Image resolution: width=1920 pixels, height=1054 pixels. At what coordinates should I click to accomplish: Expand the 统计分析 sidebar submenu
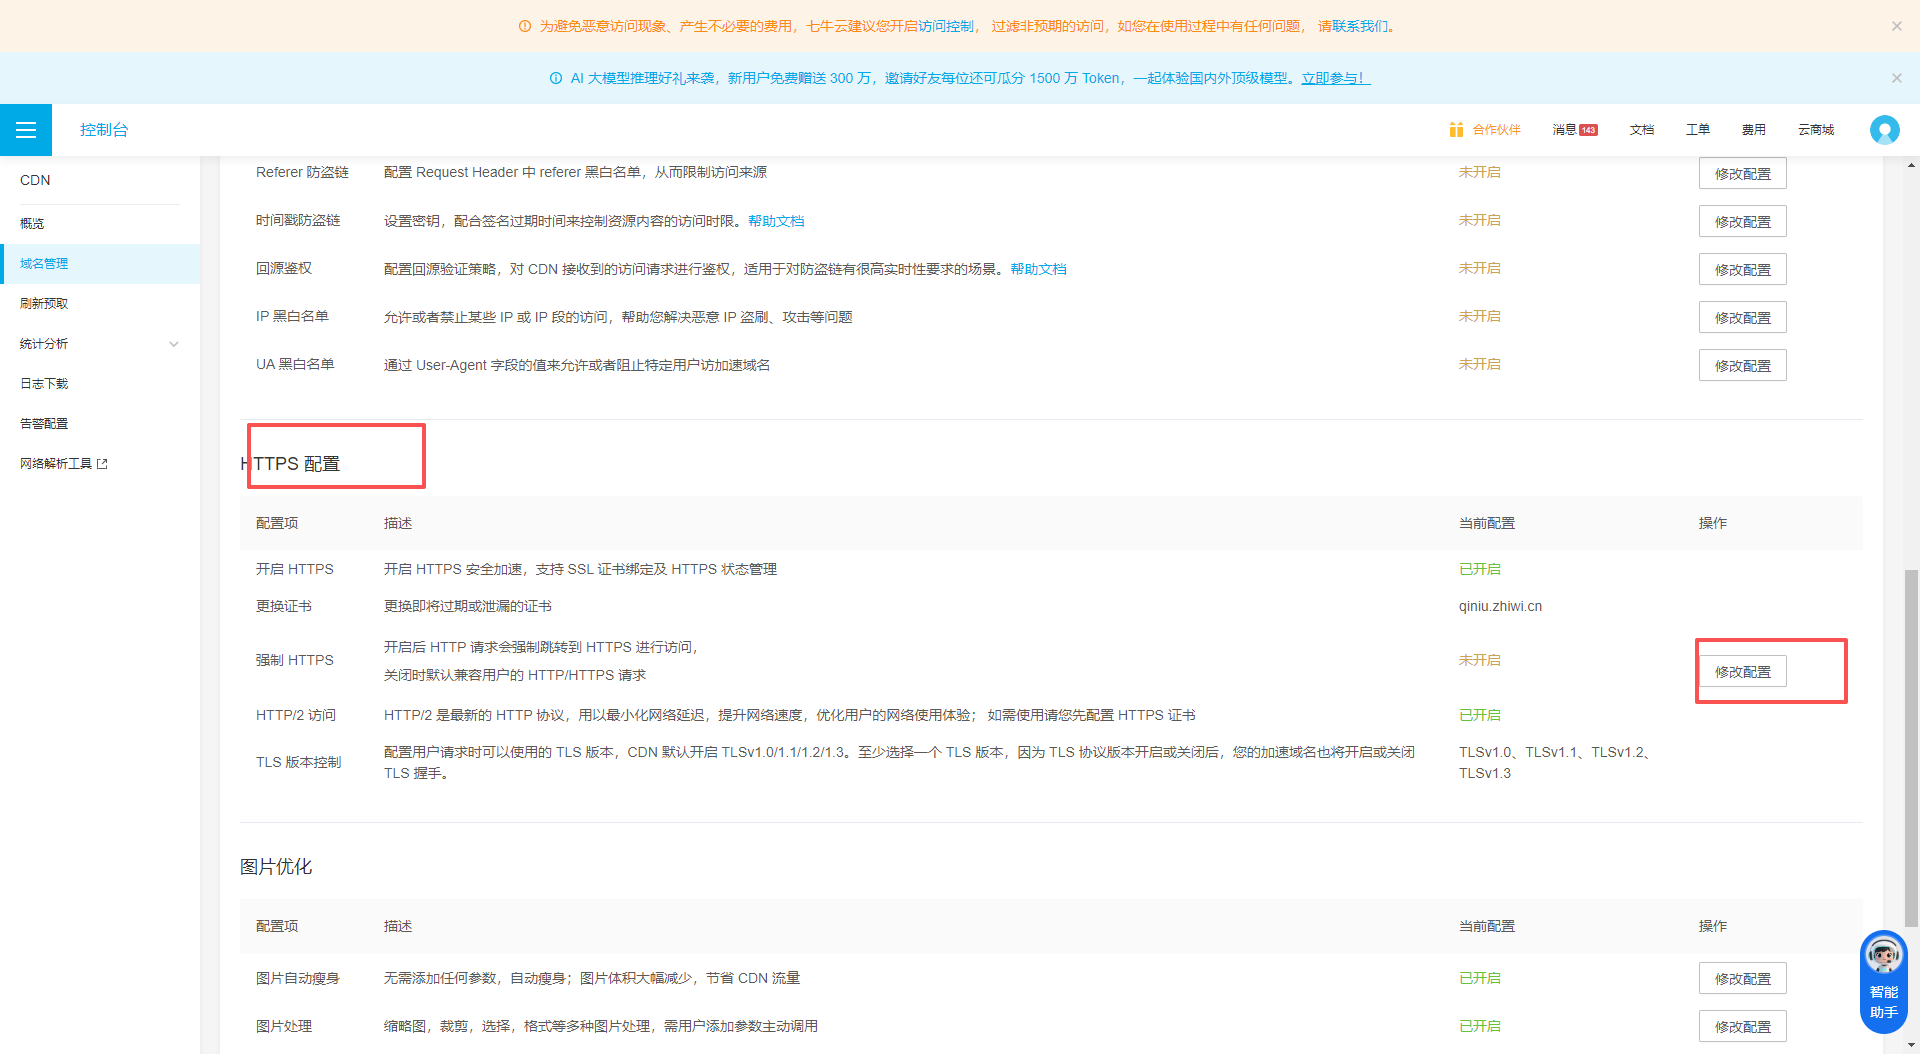point(173,344)
